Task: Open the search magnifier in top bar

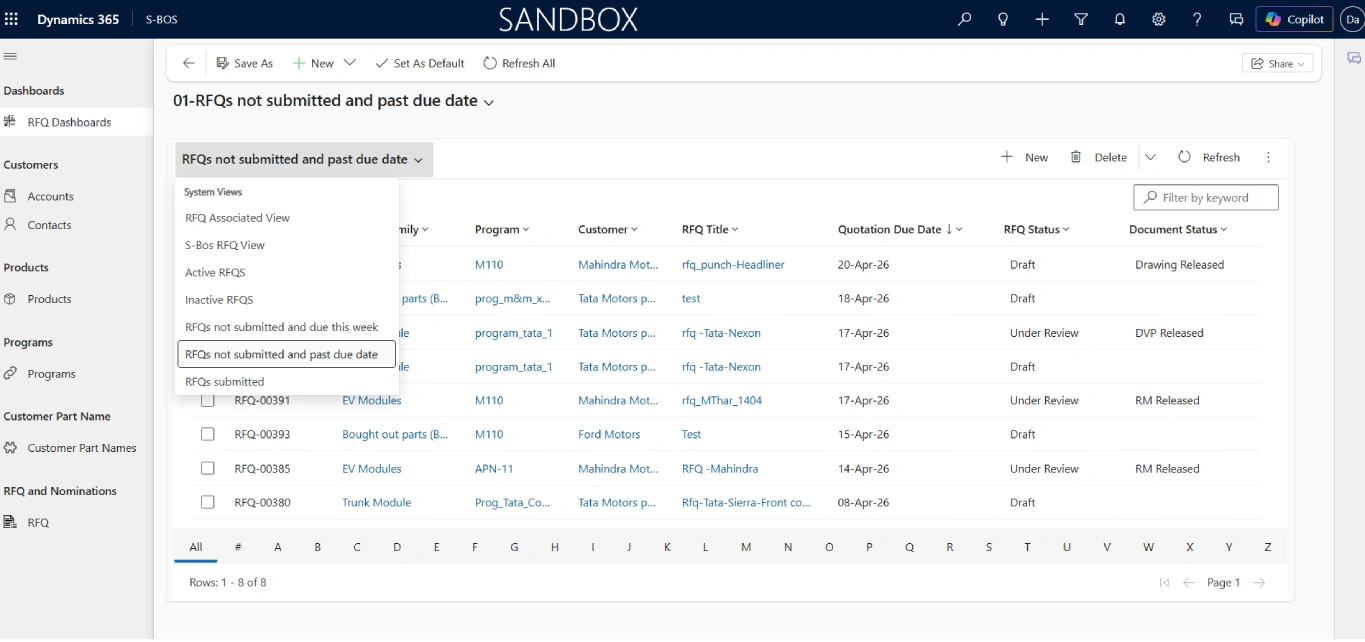Action: [964, 19]
